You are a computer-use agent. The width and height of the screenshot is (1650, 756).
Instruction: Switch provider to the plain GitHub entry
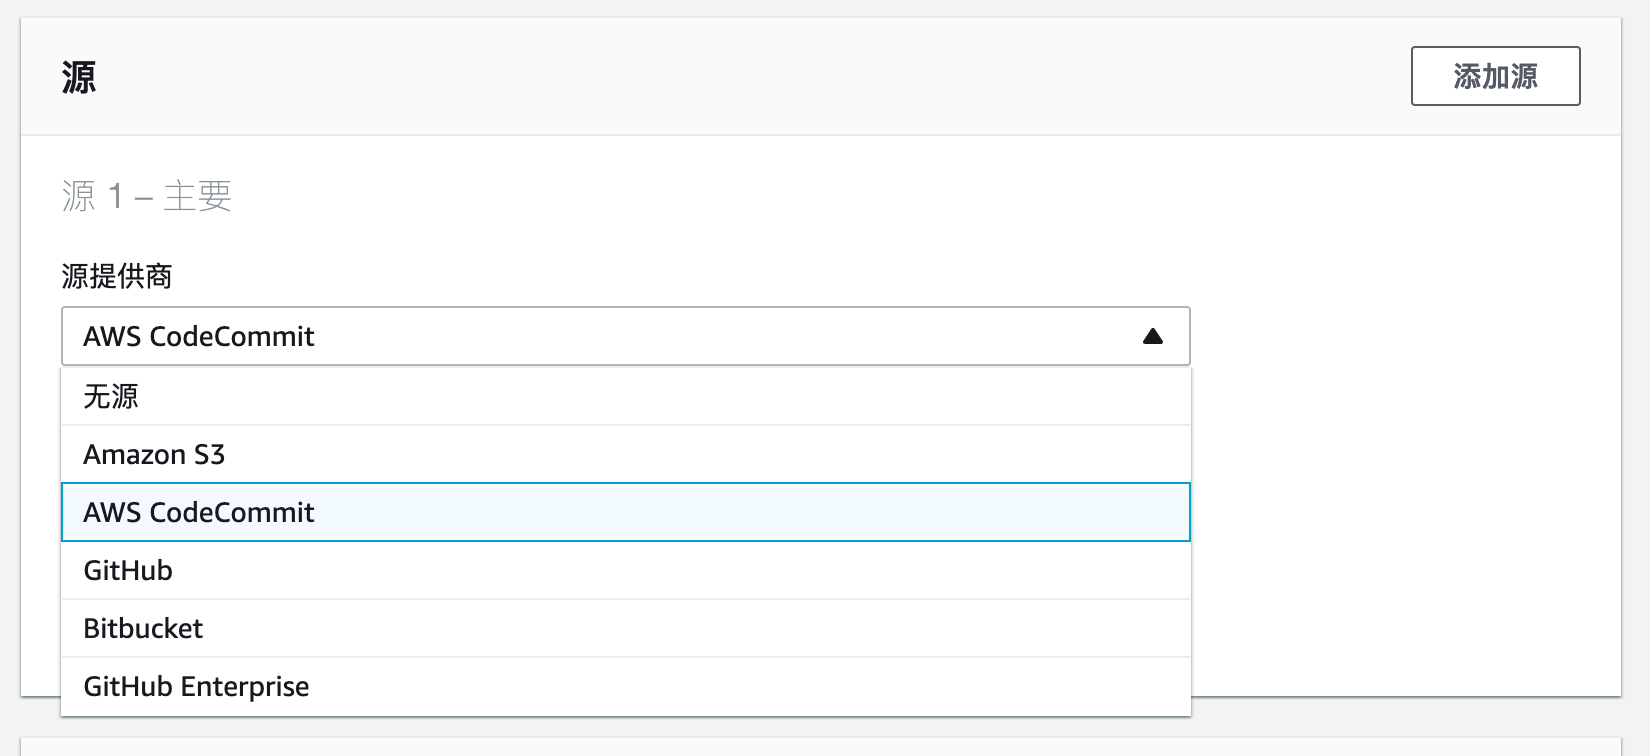128,570
